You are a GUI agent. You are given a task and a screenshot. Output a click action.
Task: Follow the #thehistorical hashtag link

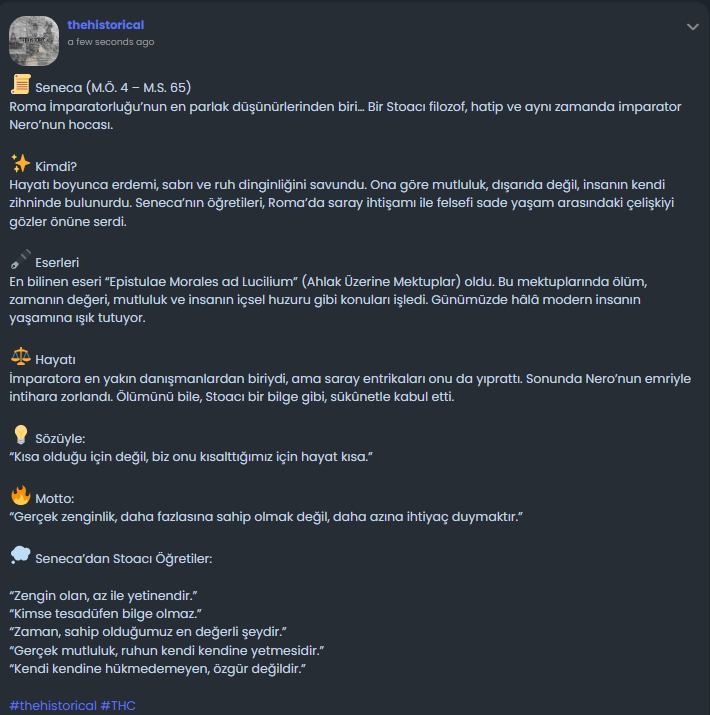click(x=53, y=705)
